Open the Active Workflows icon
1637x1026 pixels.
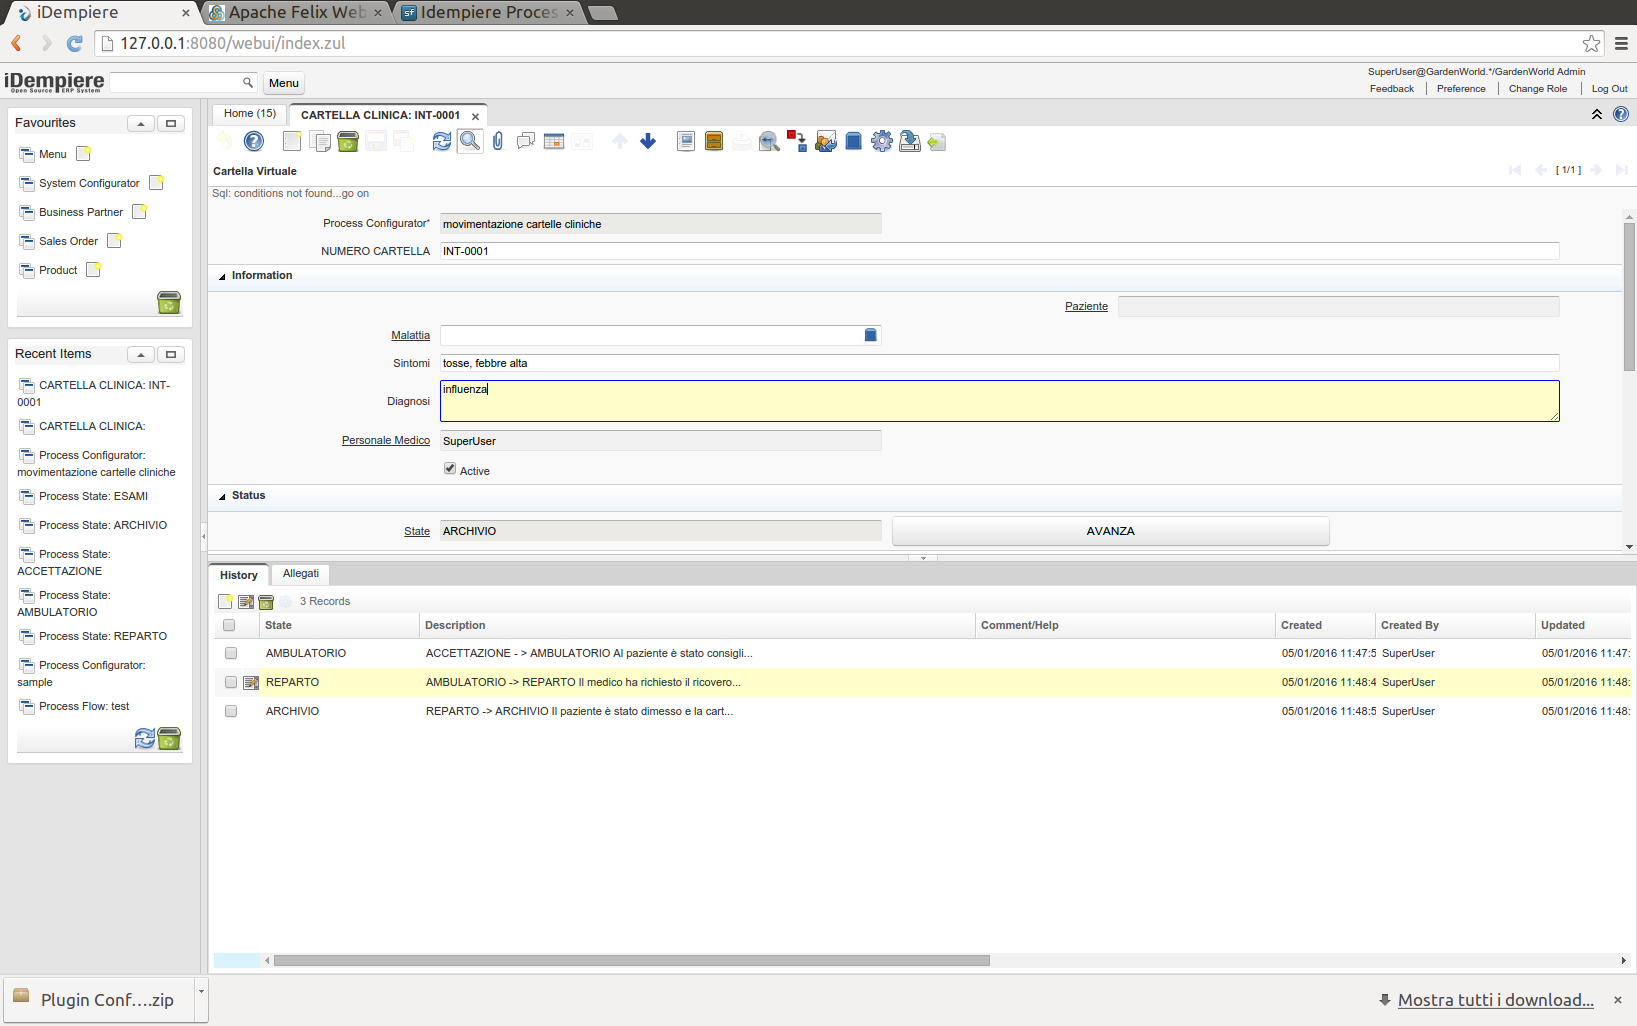[797, 141]
